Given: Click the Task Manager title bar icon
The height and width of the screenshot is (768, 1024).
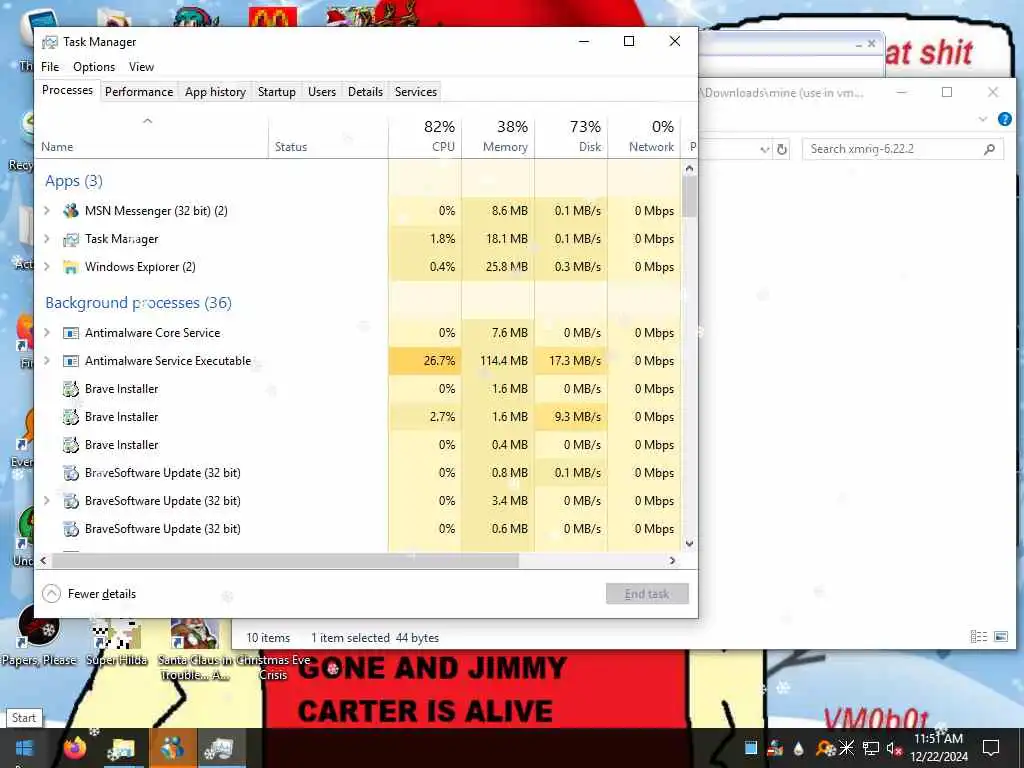Looking at the screenshot, I should [50, 42].
